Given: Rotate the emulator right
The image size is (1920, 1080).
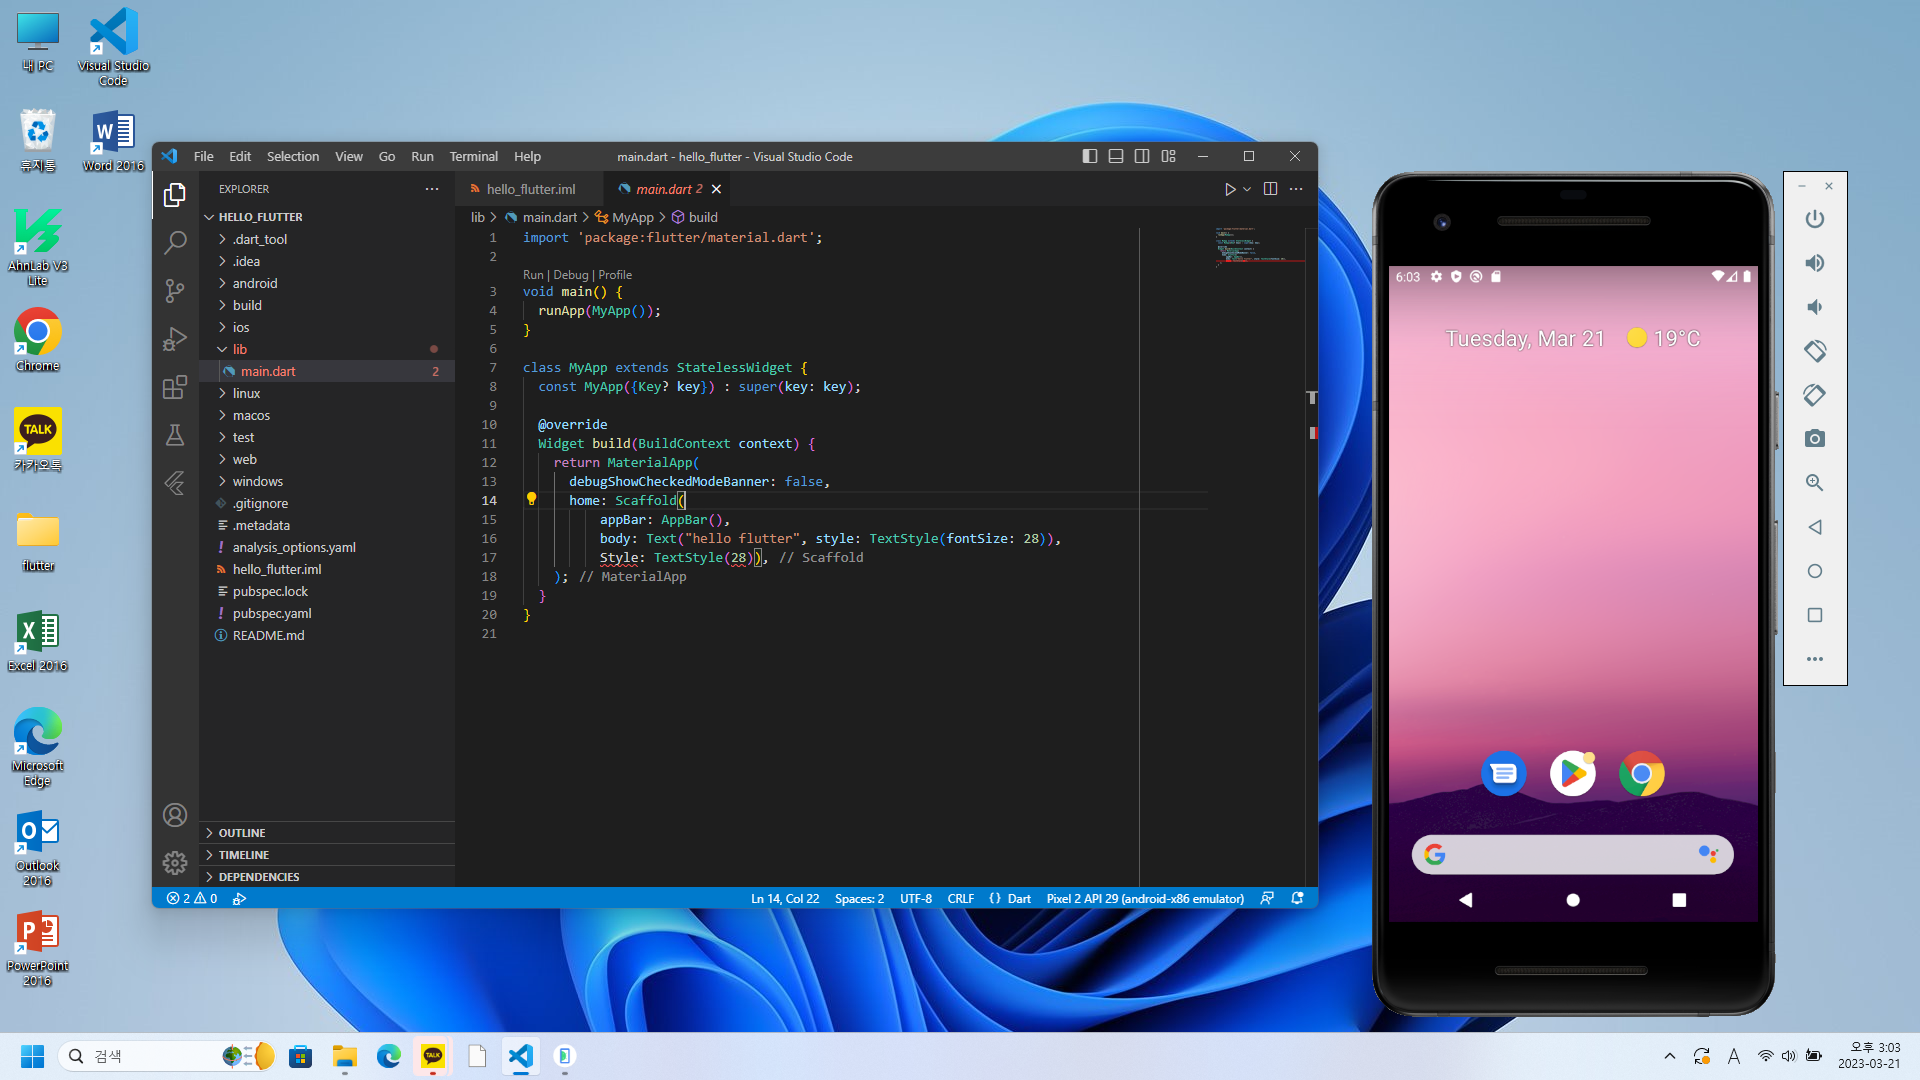Looking at the screenshot, I should (x=1815, y=395).
